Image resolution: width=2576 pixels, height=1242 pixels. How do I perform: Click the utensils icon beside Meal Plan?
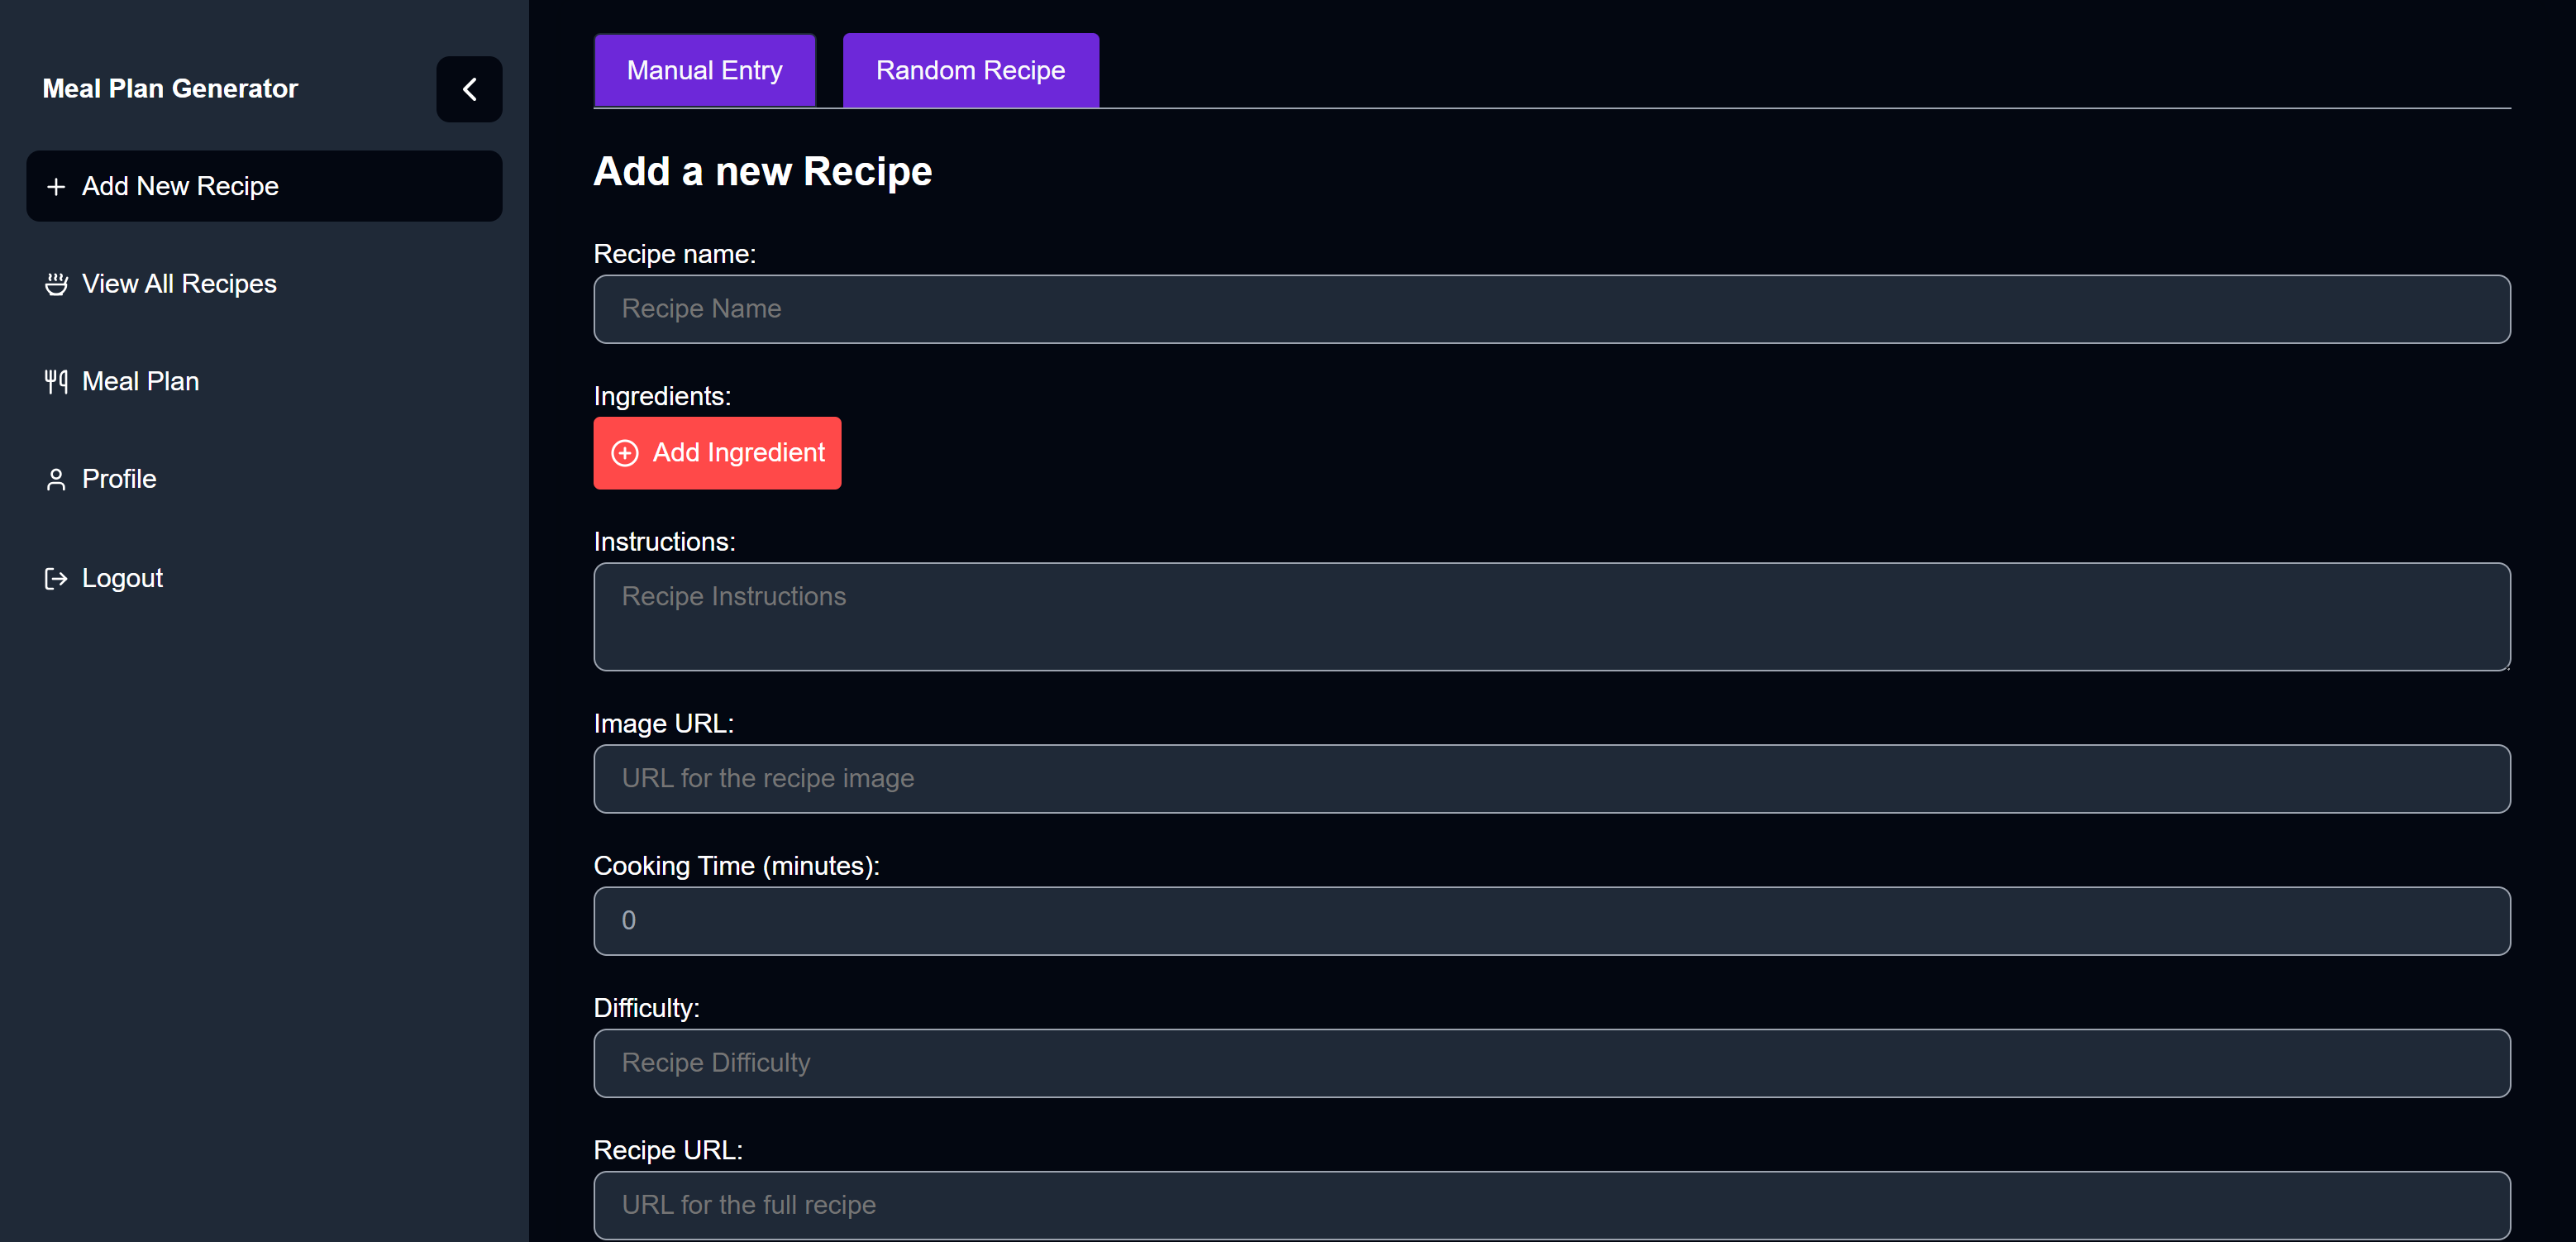click(56, 382)
